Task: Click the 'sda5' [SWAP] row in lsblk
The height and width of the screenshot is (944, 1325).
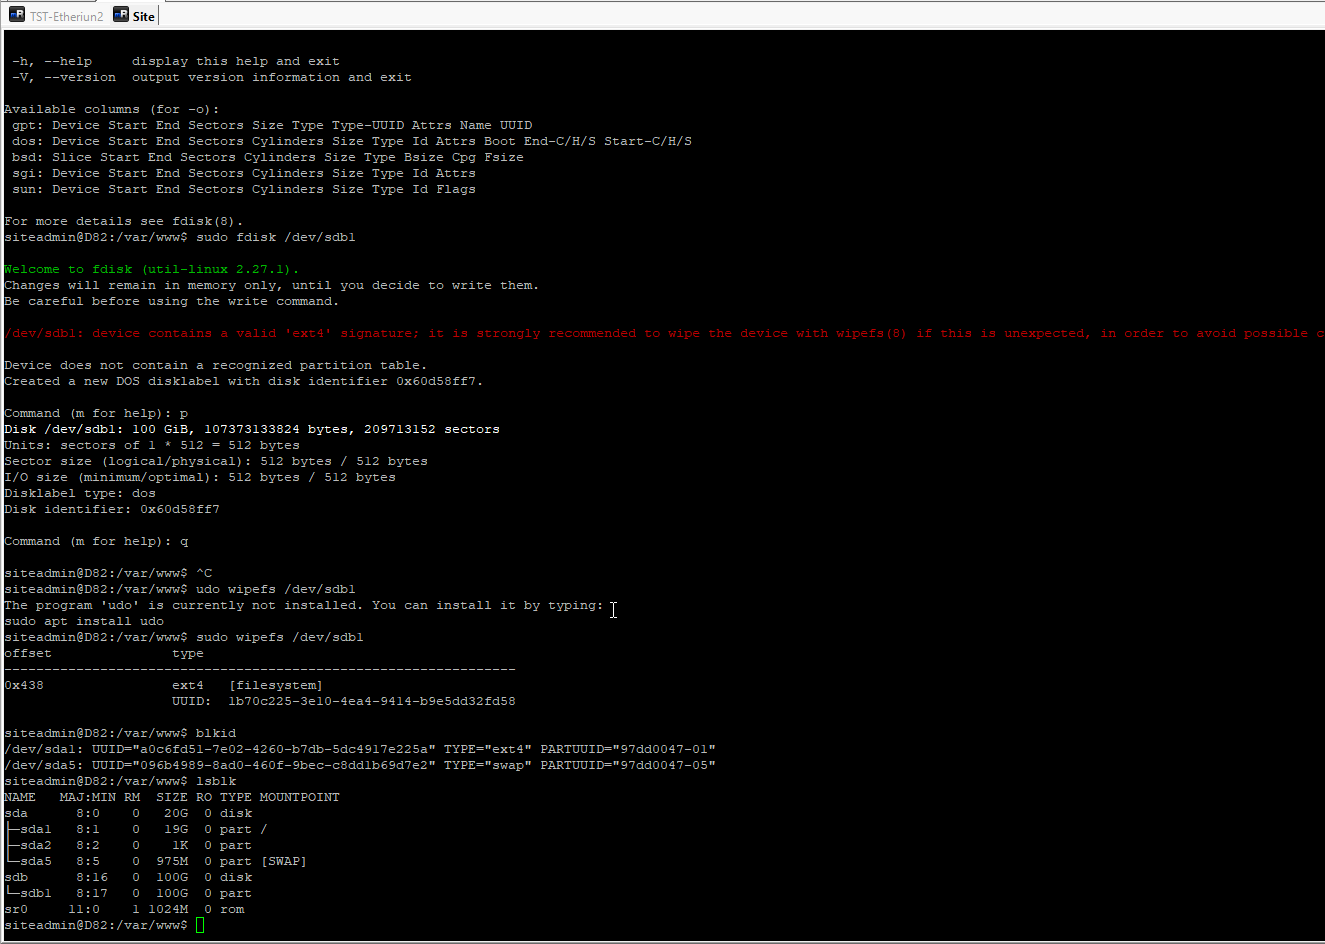Action: [156, 861]
